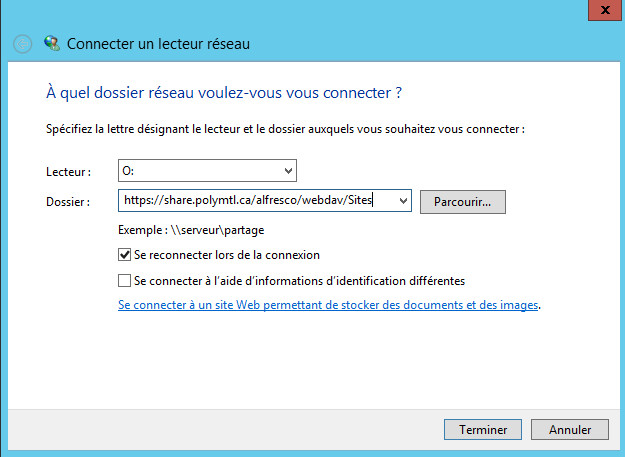Cancel with the Annuler button
625x457 pixels.
[570, 430]
